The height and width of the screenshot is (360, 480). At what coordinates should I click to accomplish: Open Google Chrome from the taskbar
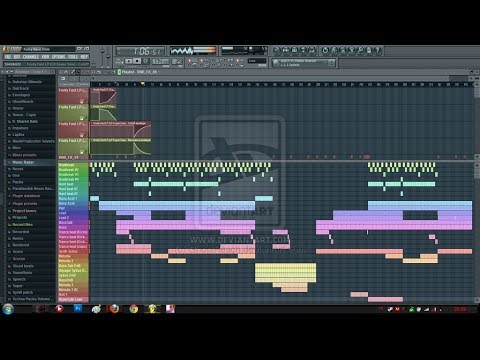pos(134,309)
